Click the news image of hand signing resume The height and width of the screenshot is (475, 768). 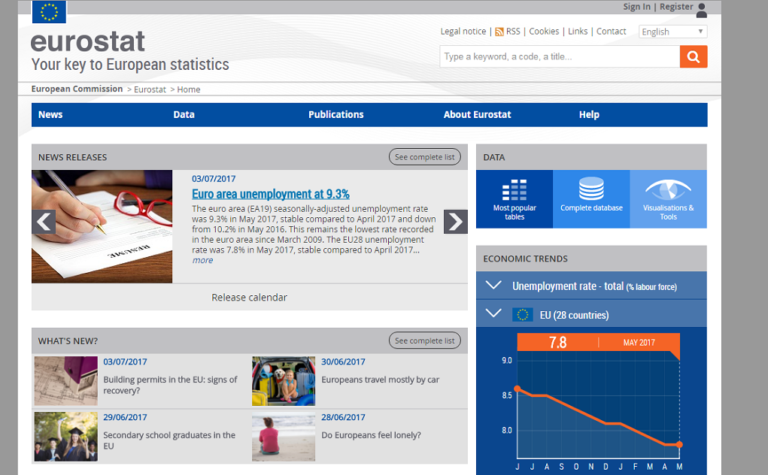(102, 226)
